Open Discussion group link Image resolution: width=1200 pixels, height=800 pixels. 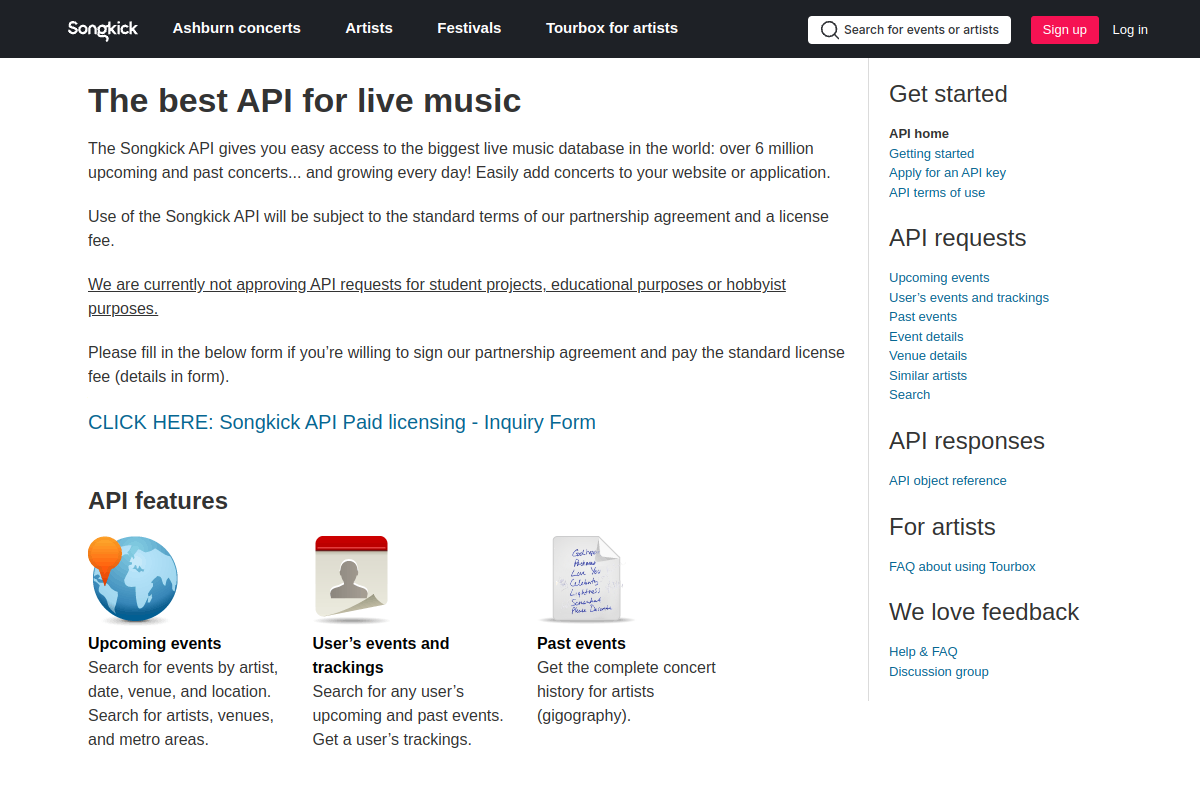point(939,672)
